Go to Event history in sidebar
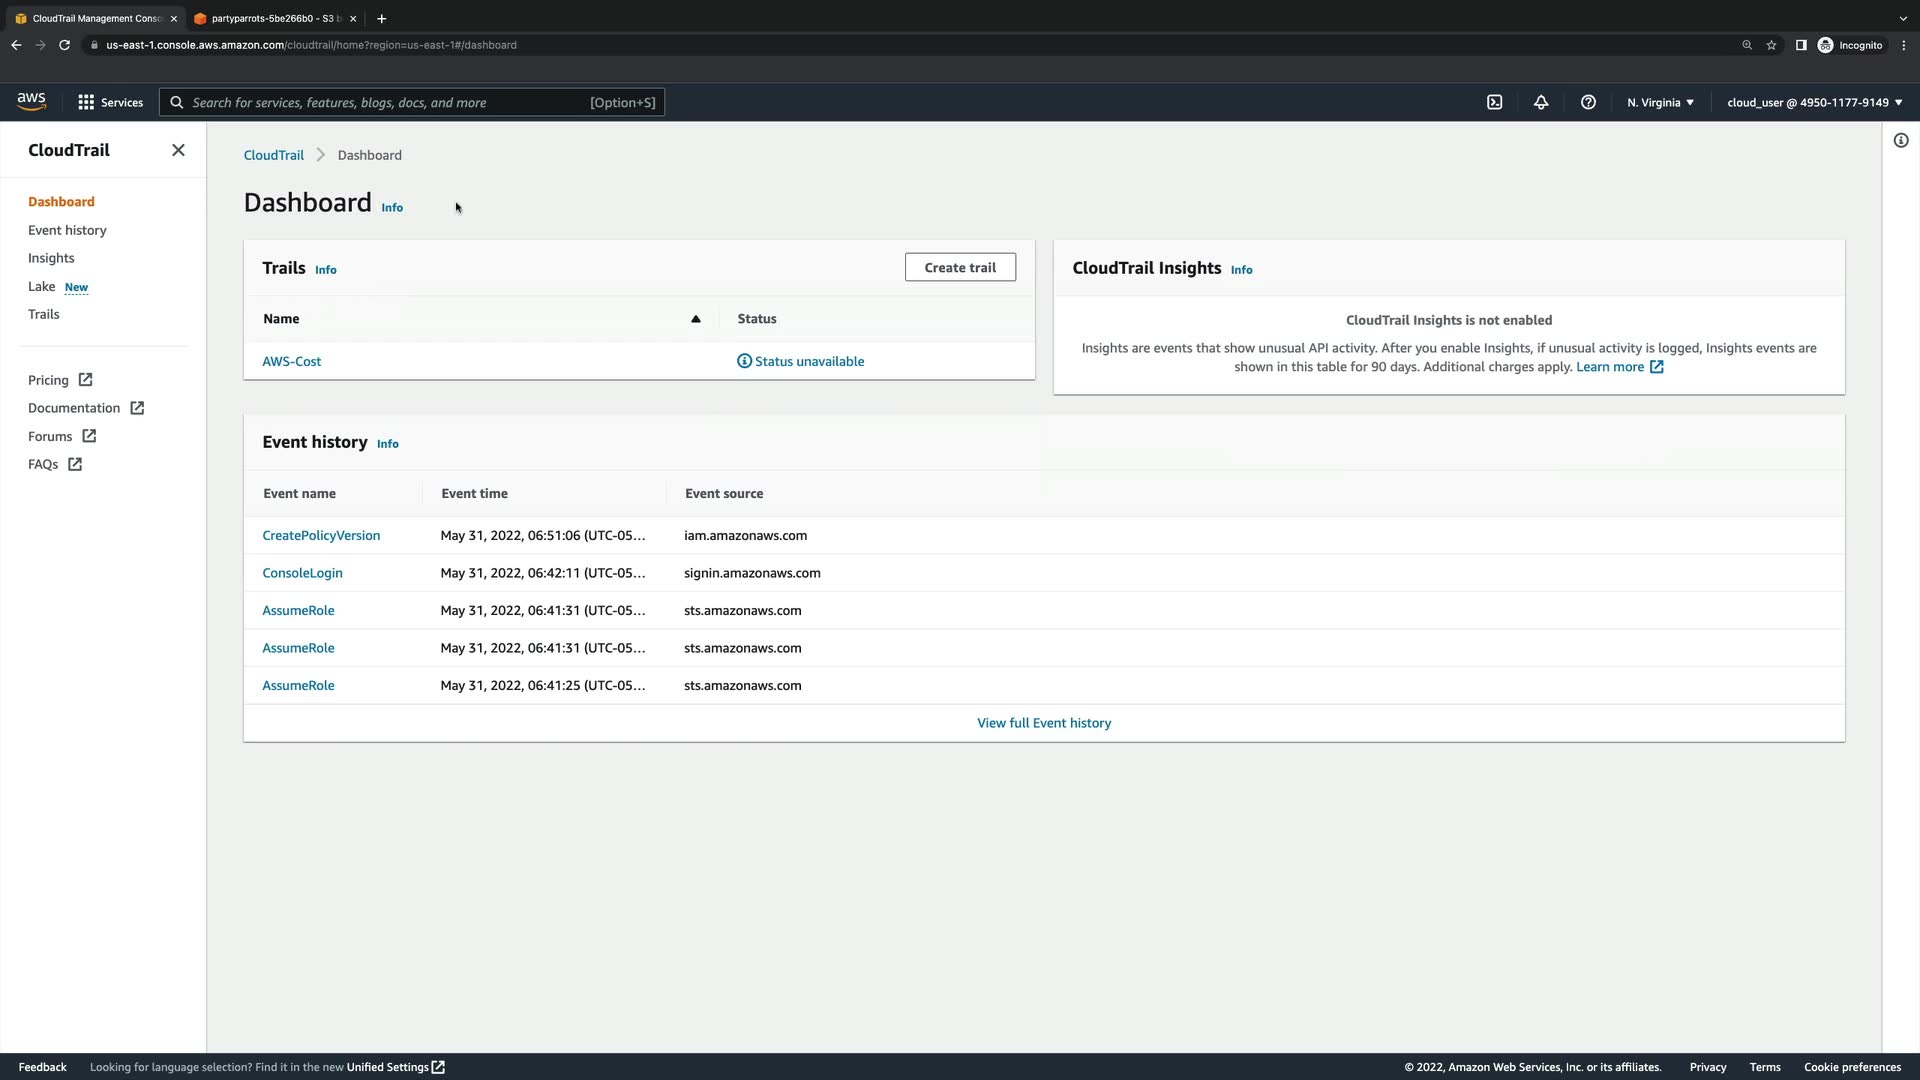This screenshot has width=1920, height=1080. click(x=67, y=230)
